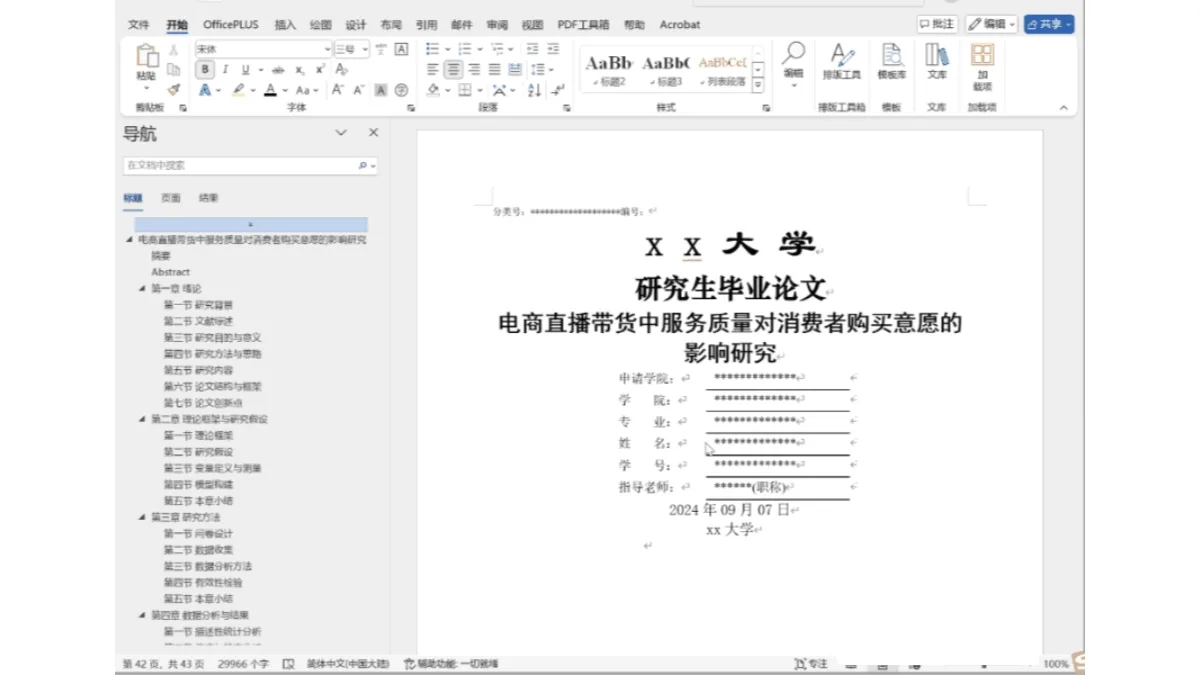Click the Shrink Font icon
Viewport: 1200px width, 675px height.
click(358, 90)
